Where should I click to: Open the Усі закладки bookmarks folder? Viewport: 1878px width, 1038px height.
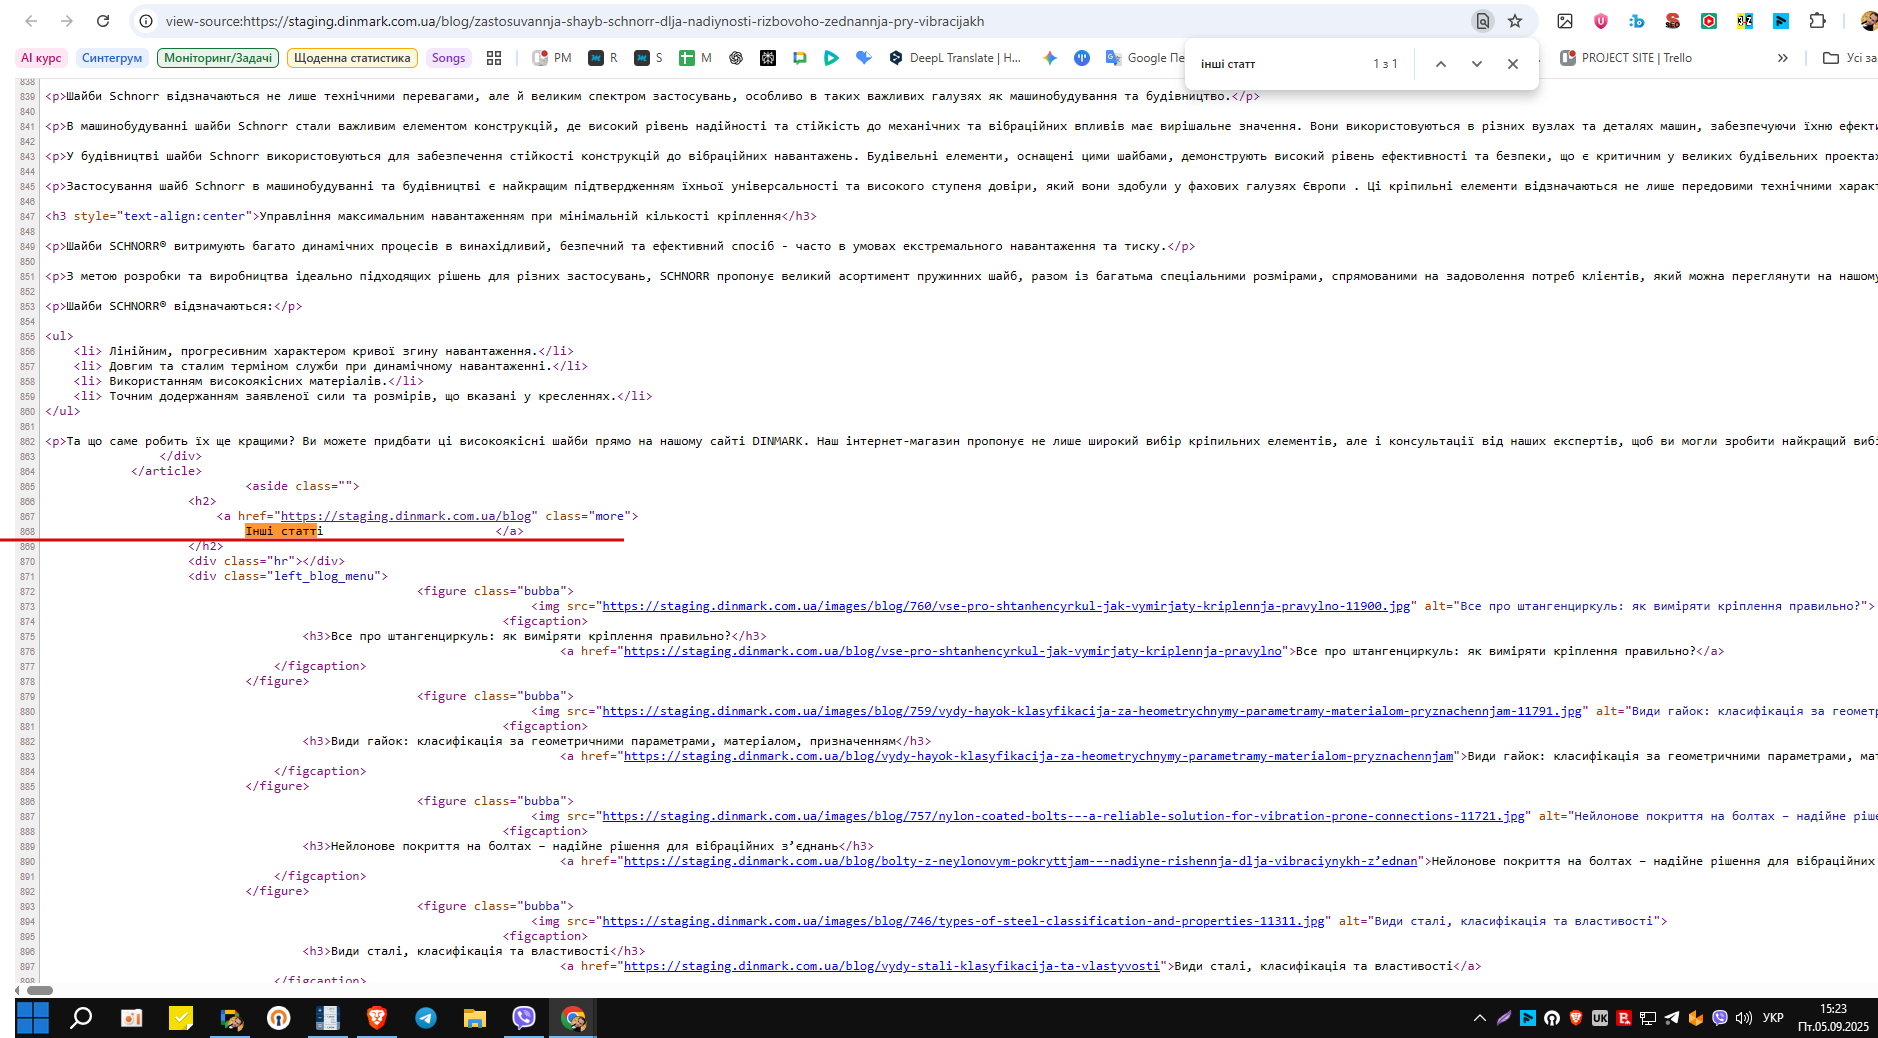click(x=1849, y=58)
